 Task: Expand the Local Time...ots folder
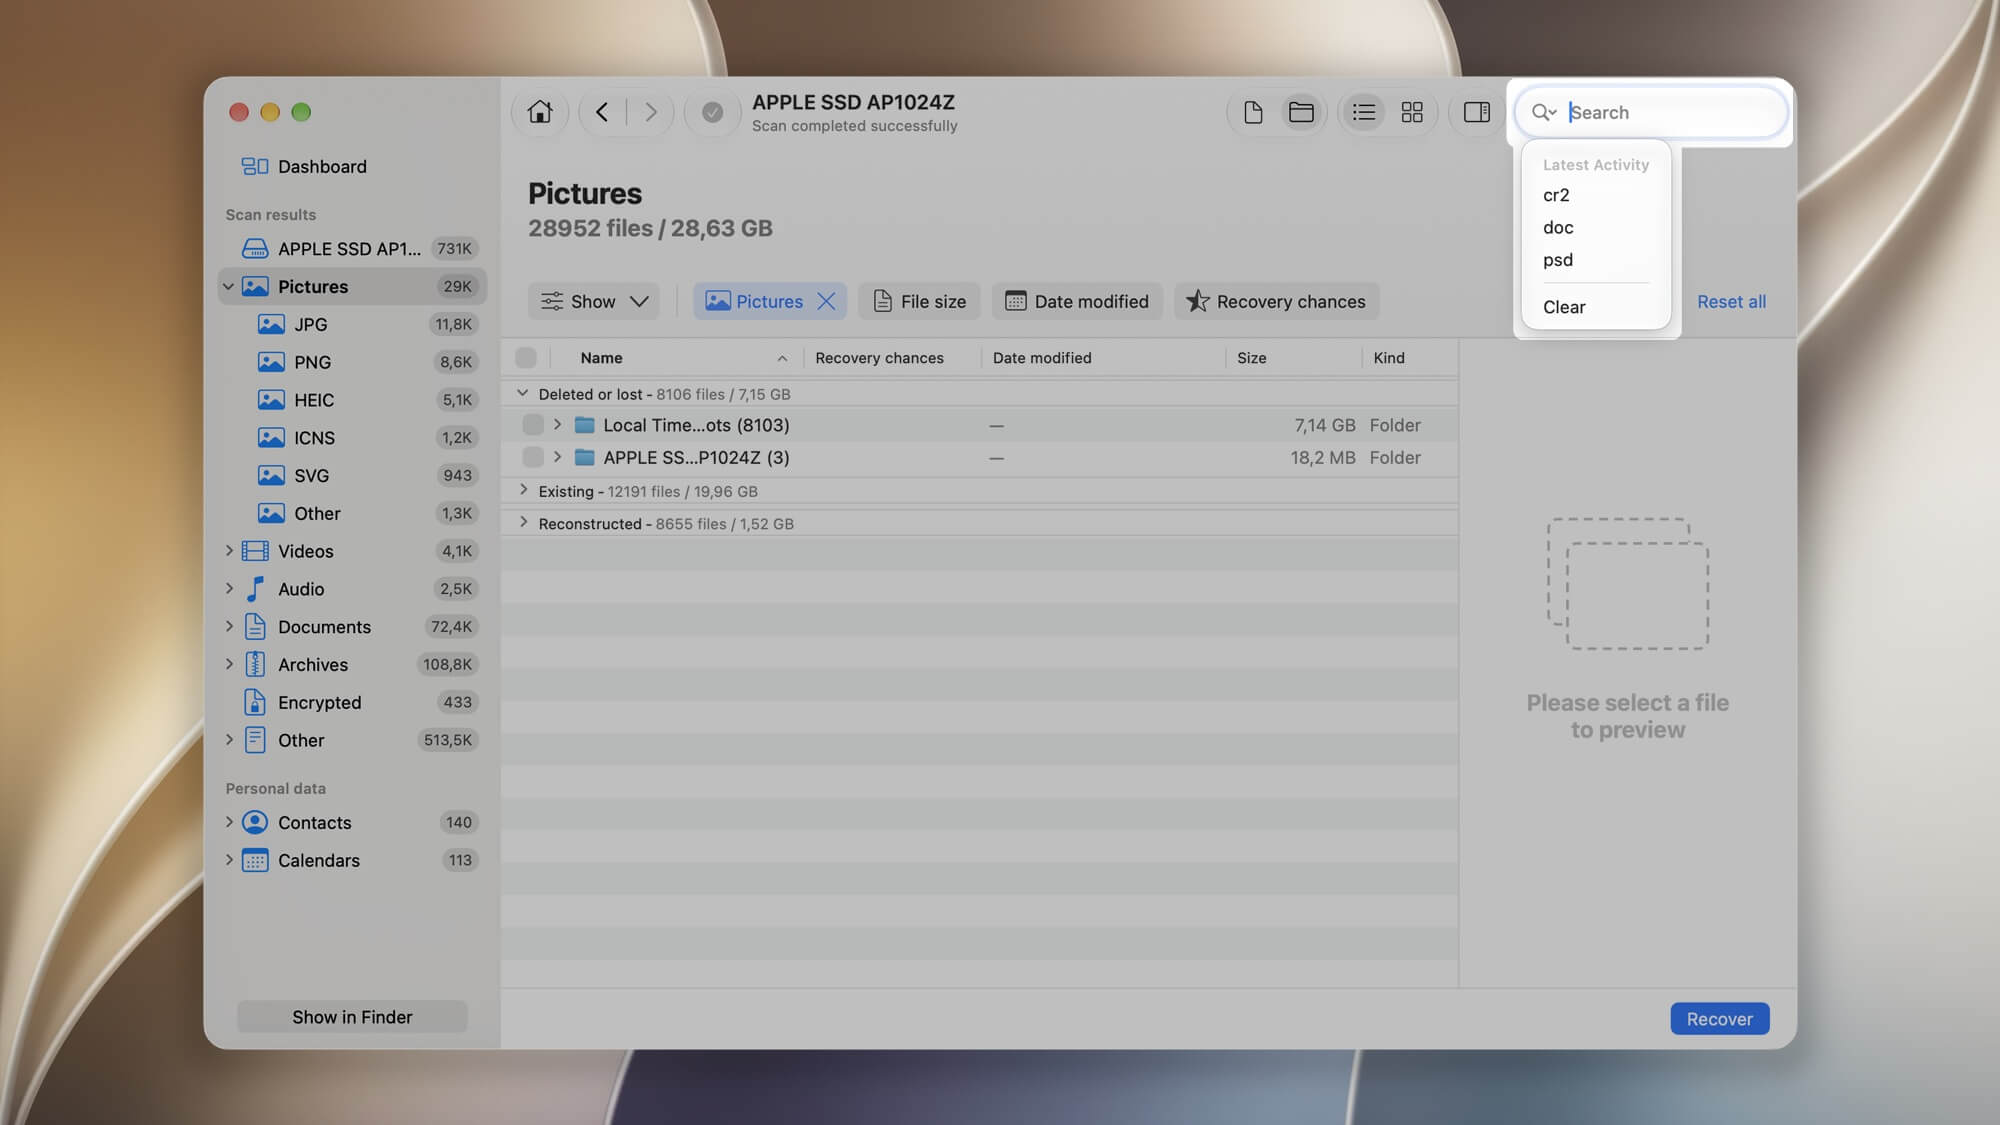point(557,425)
